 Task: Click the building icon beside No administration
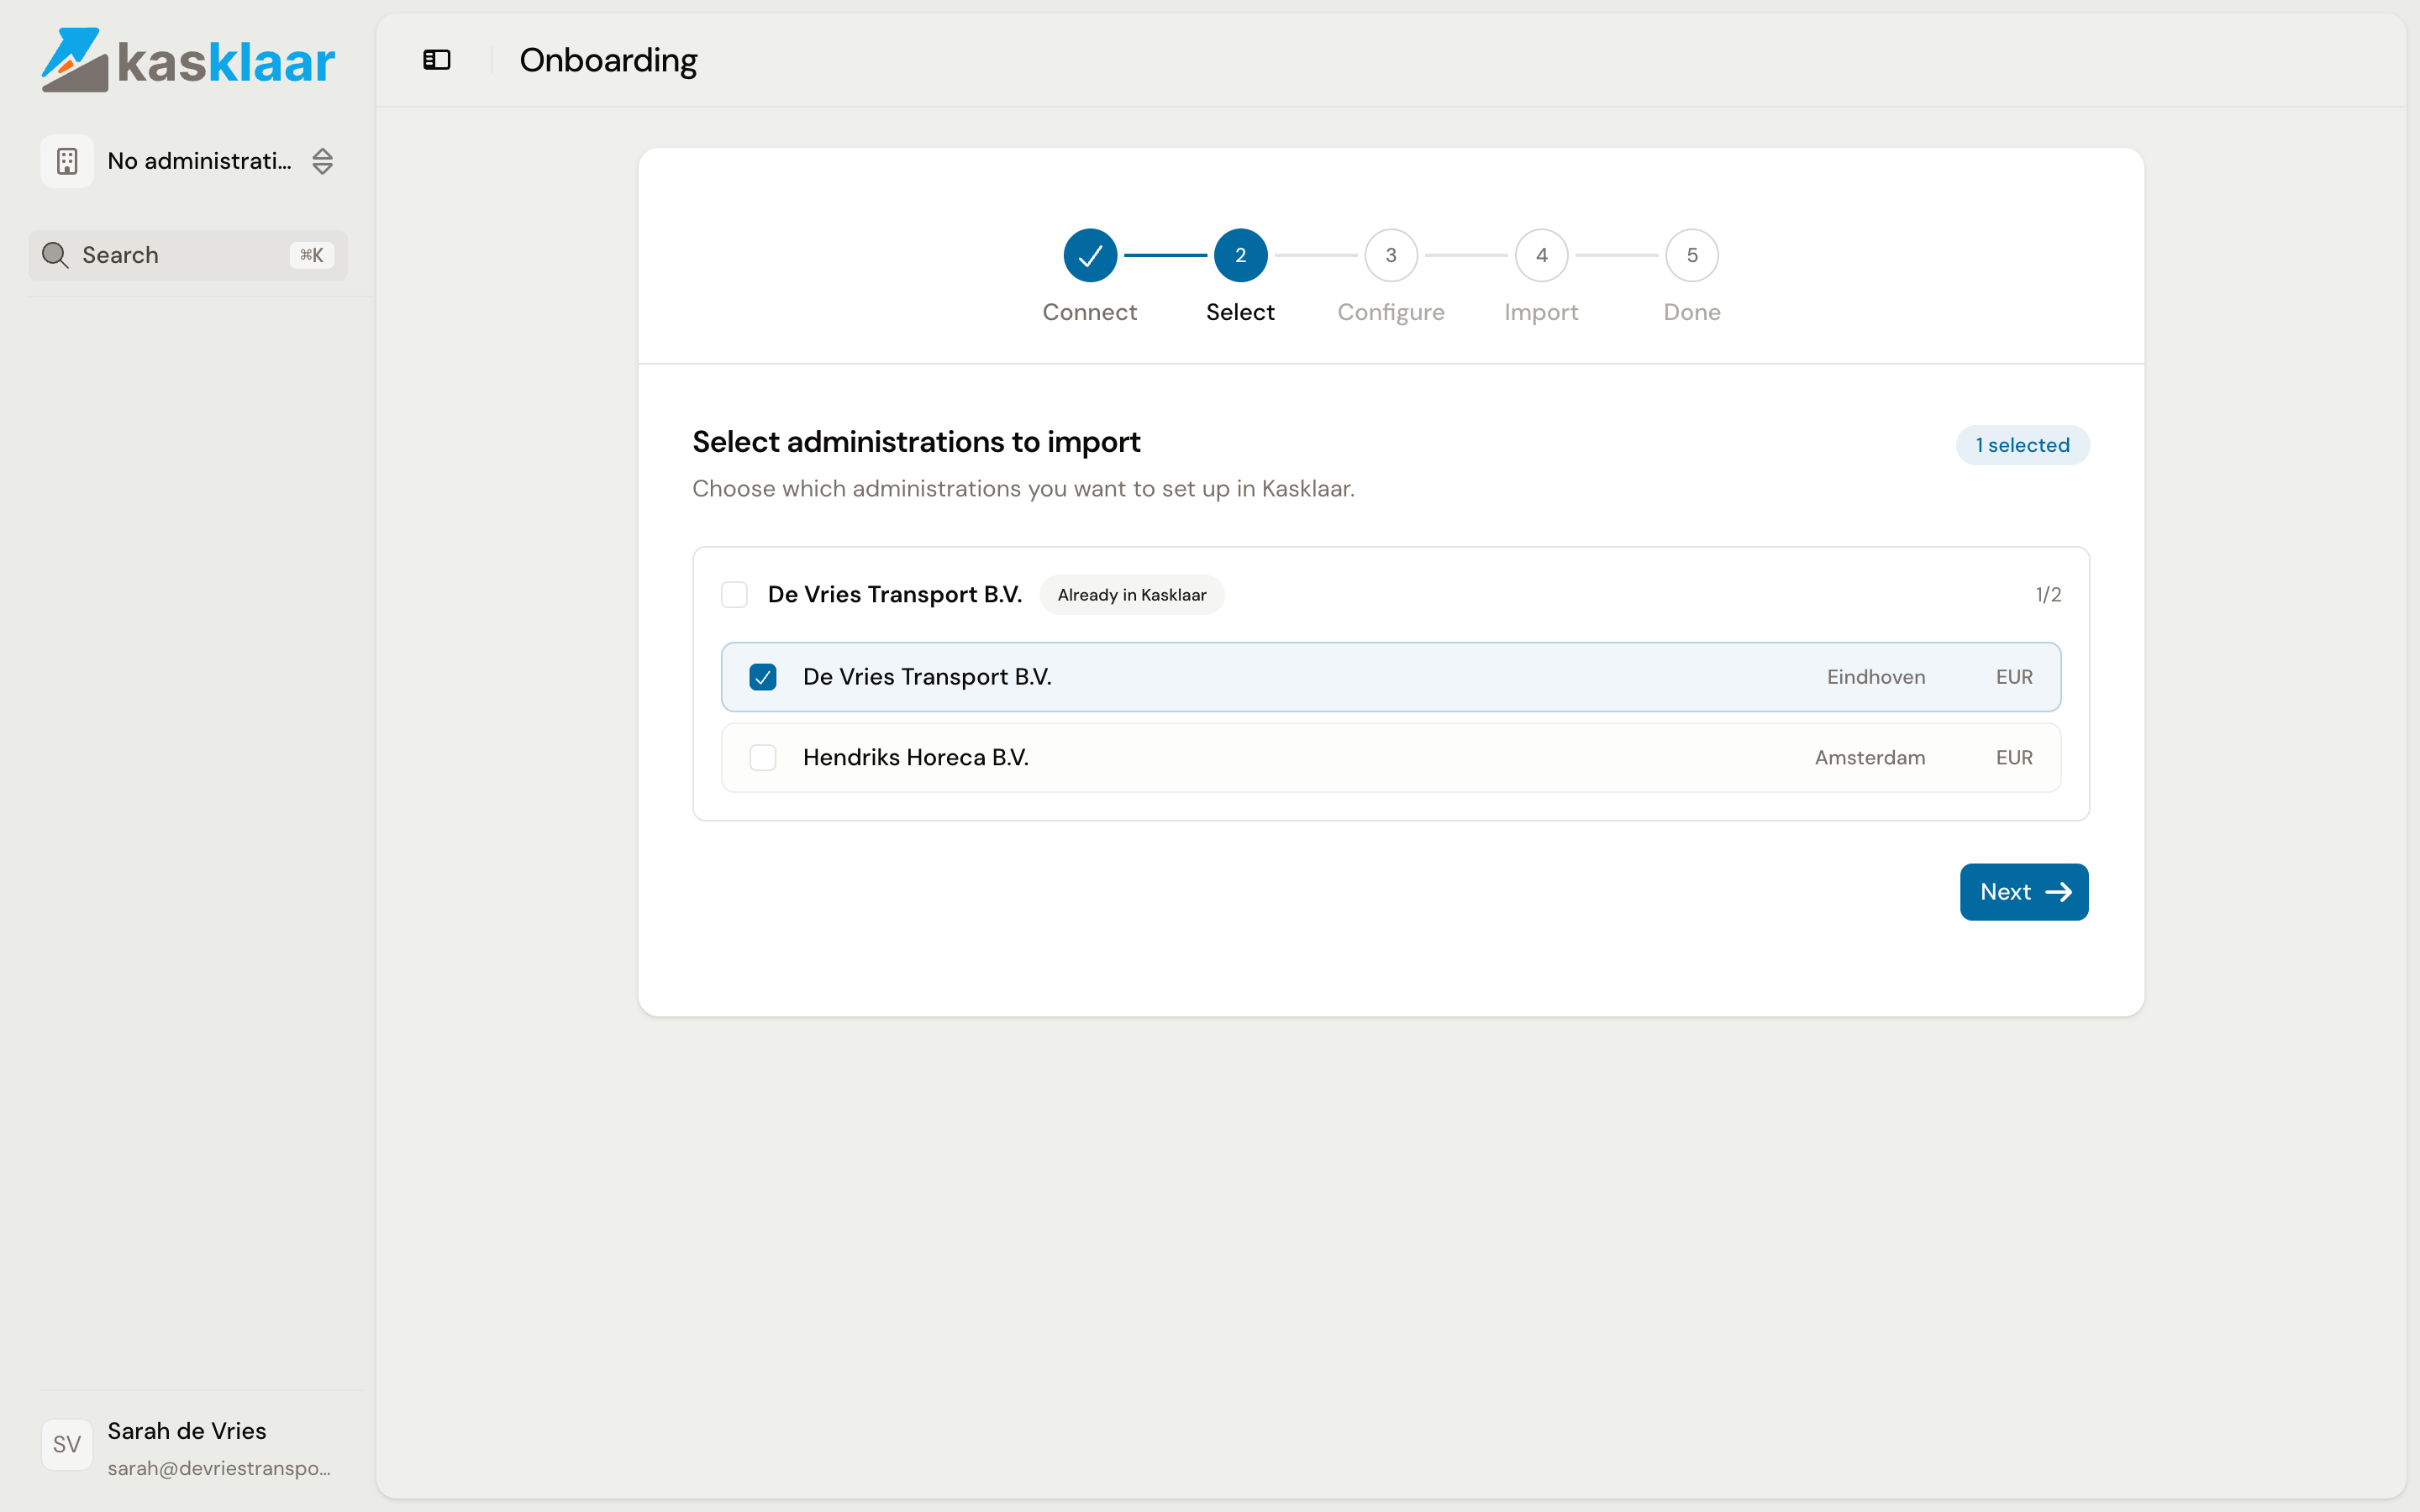67,161
